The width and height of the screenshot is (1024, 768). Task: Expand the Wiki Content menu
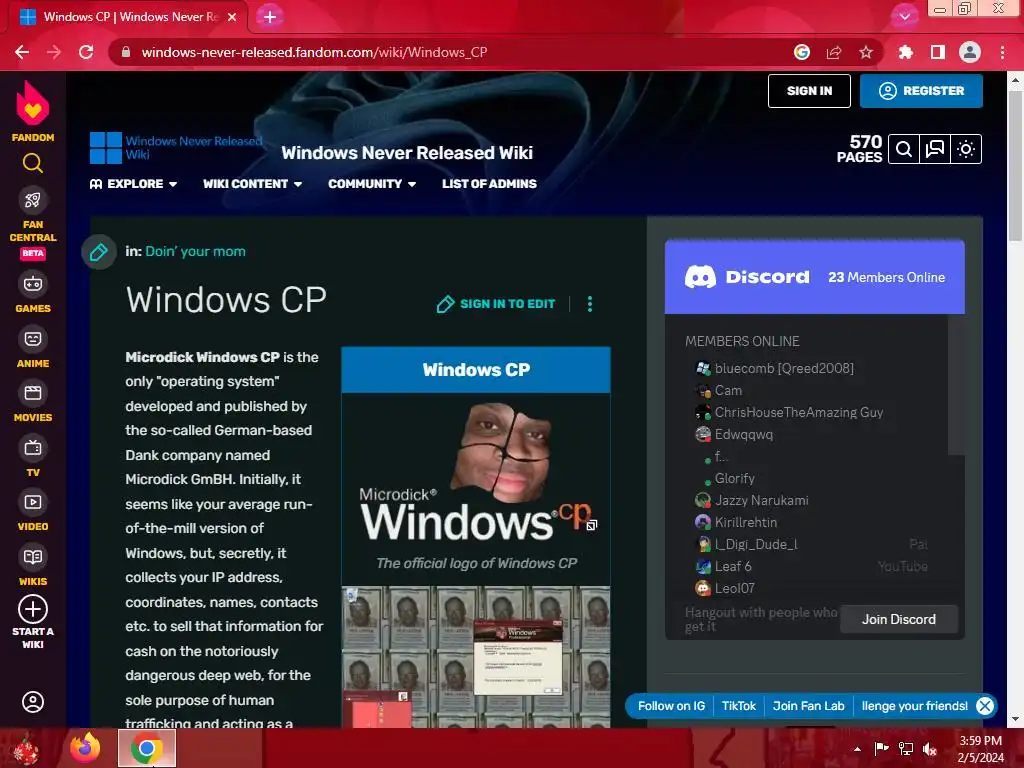coord(252,184)
